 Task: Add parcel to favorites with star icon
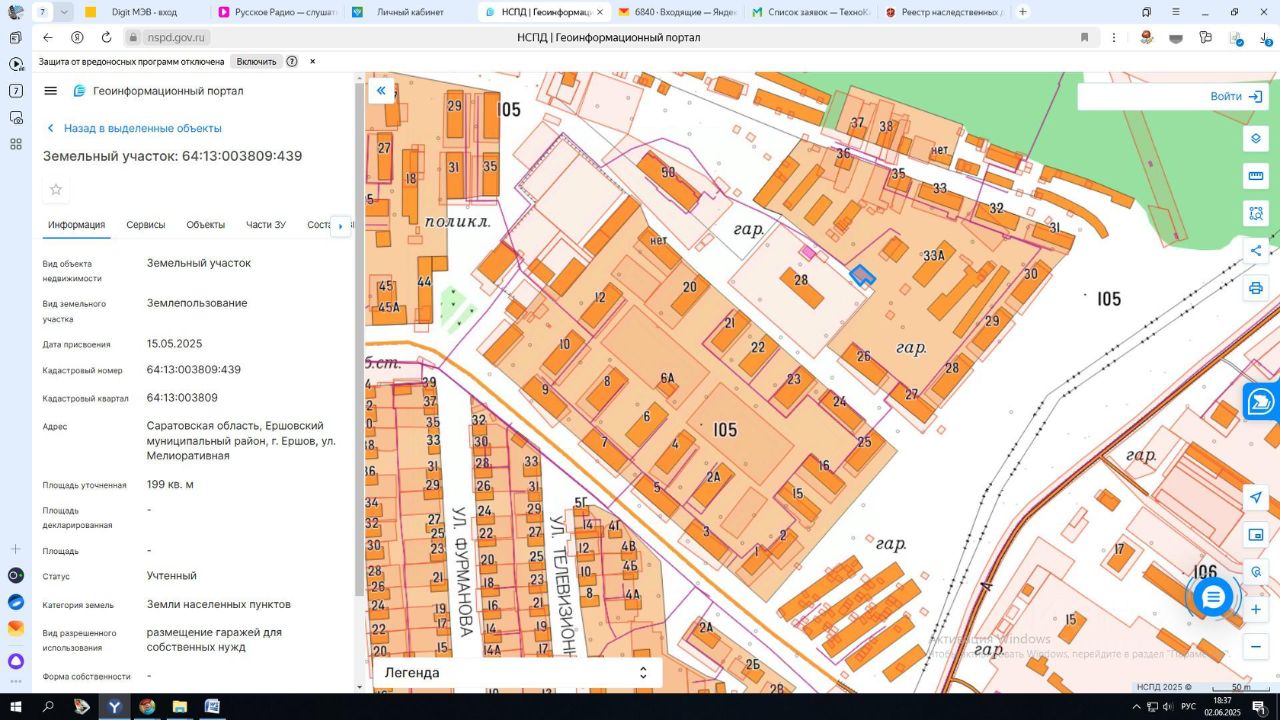(56, 190)
